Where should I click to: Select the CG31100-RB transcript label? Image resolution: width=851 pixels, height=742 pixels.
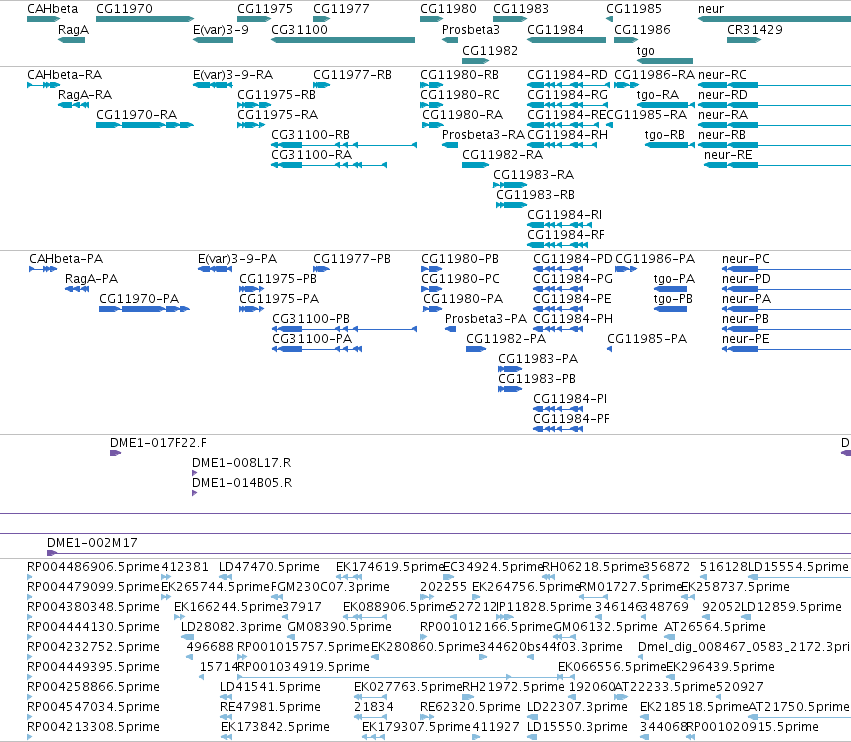pyautogui.click(x=310, y=135)
